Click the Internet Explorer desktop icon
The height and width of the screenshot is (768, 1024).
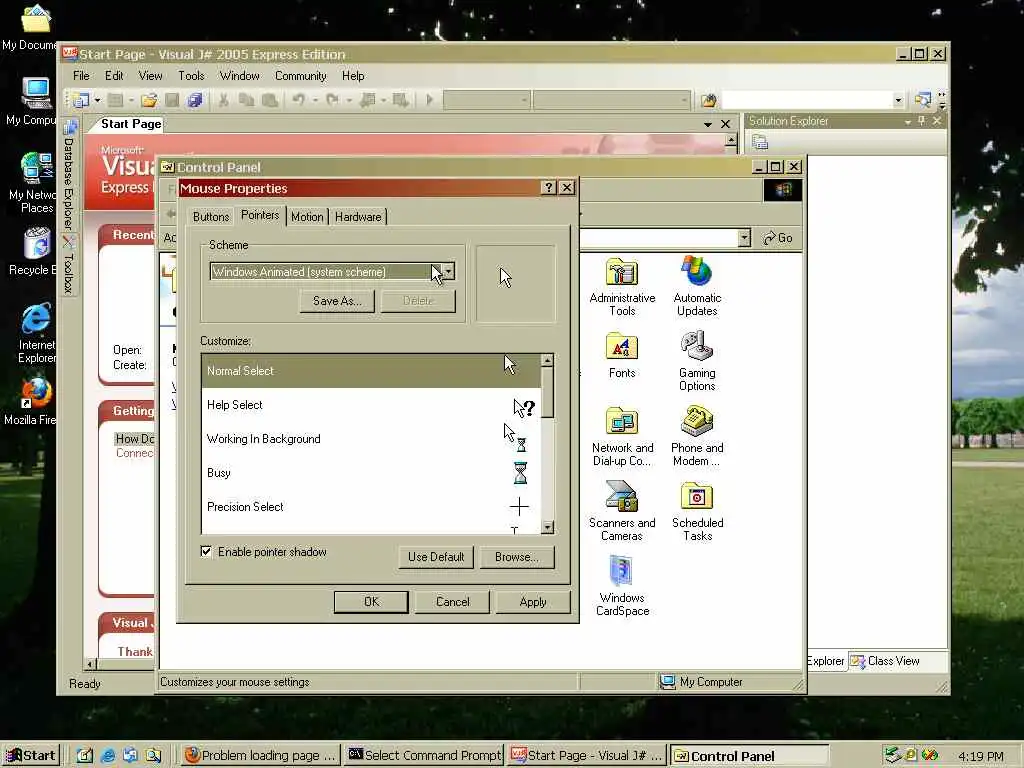point(36,333)
